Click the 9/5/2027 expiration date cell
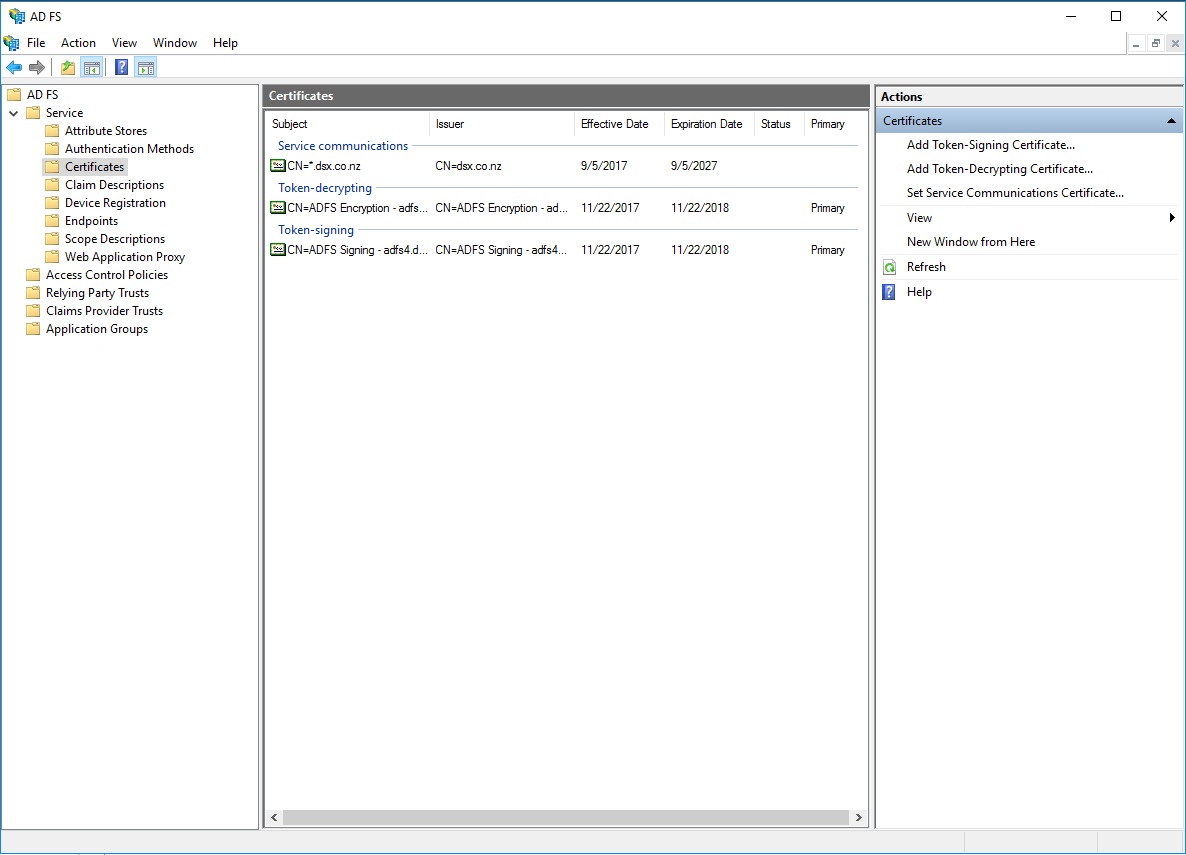Image resolution: width=1186 pixels, height=855 pixels. click(x=694, y=166)
